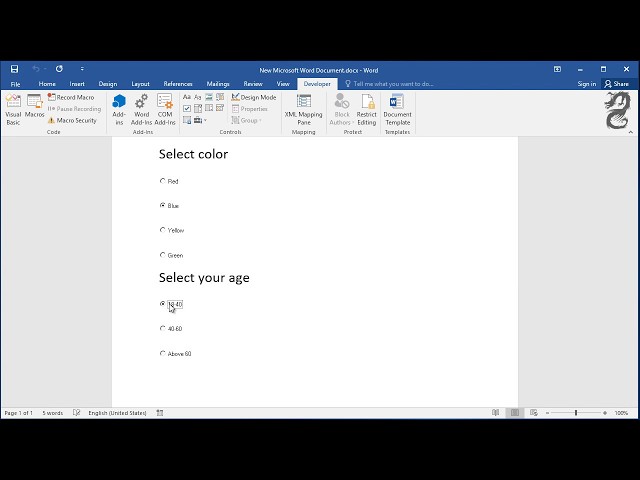Image resolution: width=640 pixels, height=480 pixels.
Task: Open the Add-ins store button
Action: point(119,109)
